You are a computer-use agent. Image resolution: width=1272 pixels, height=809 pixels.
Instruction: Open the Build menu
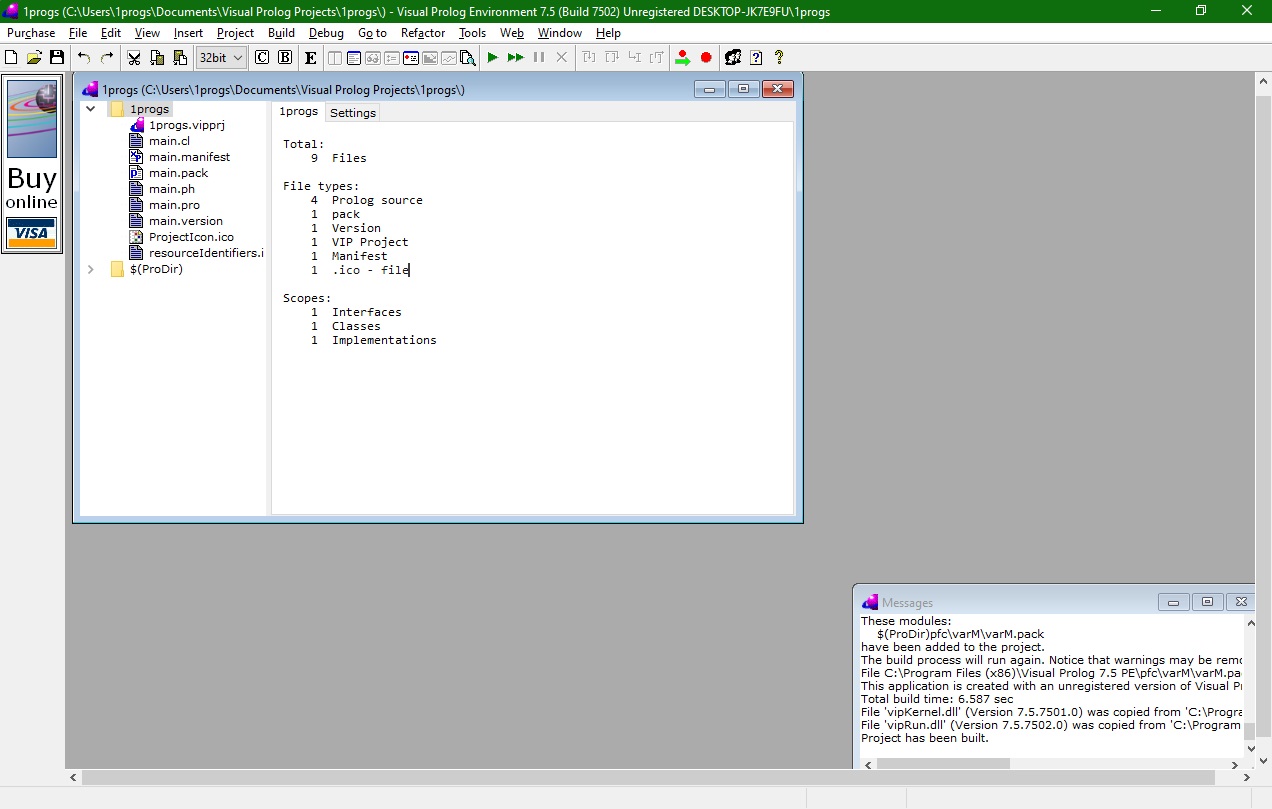282,33
